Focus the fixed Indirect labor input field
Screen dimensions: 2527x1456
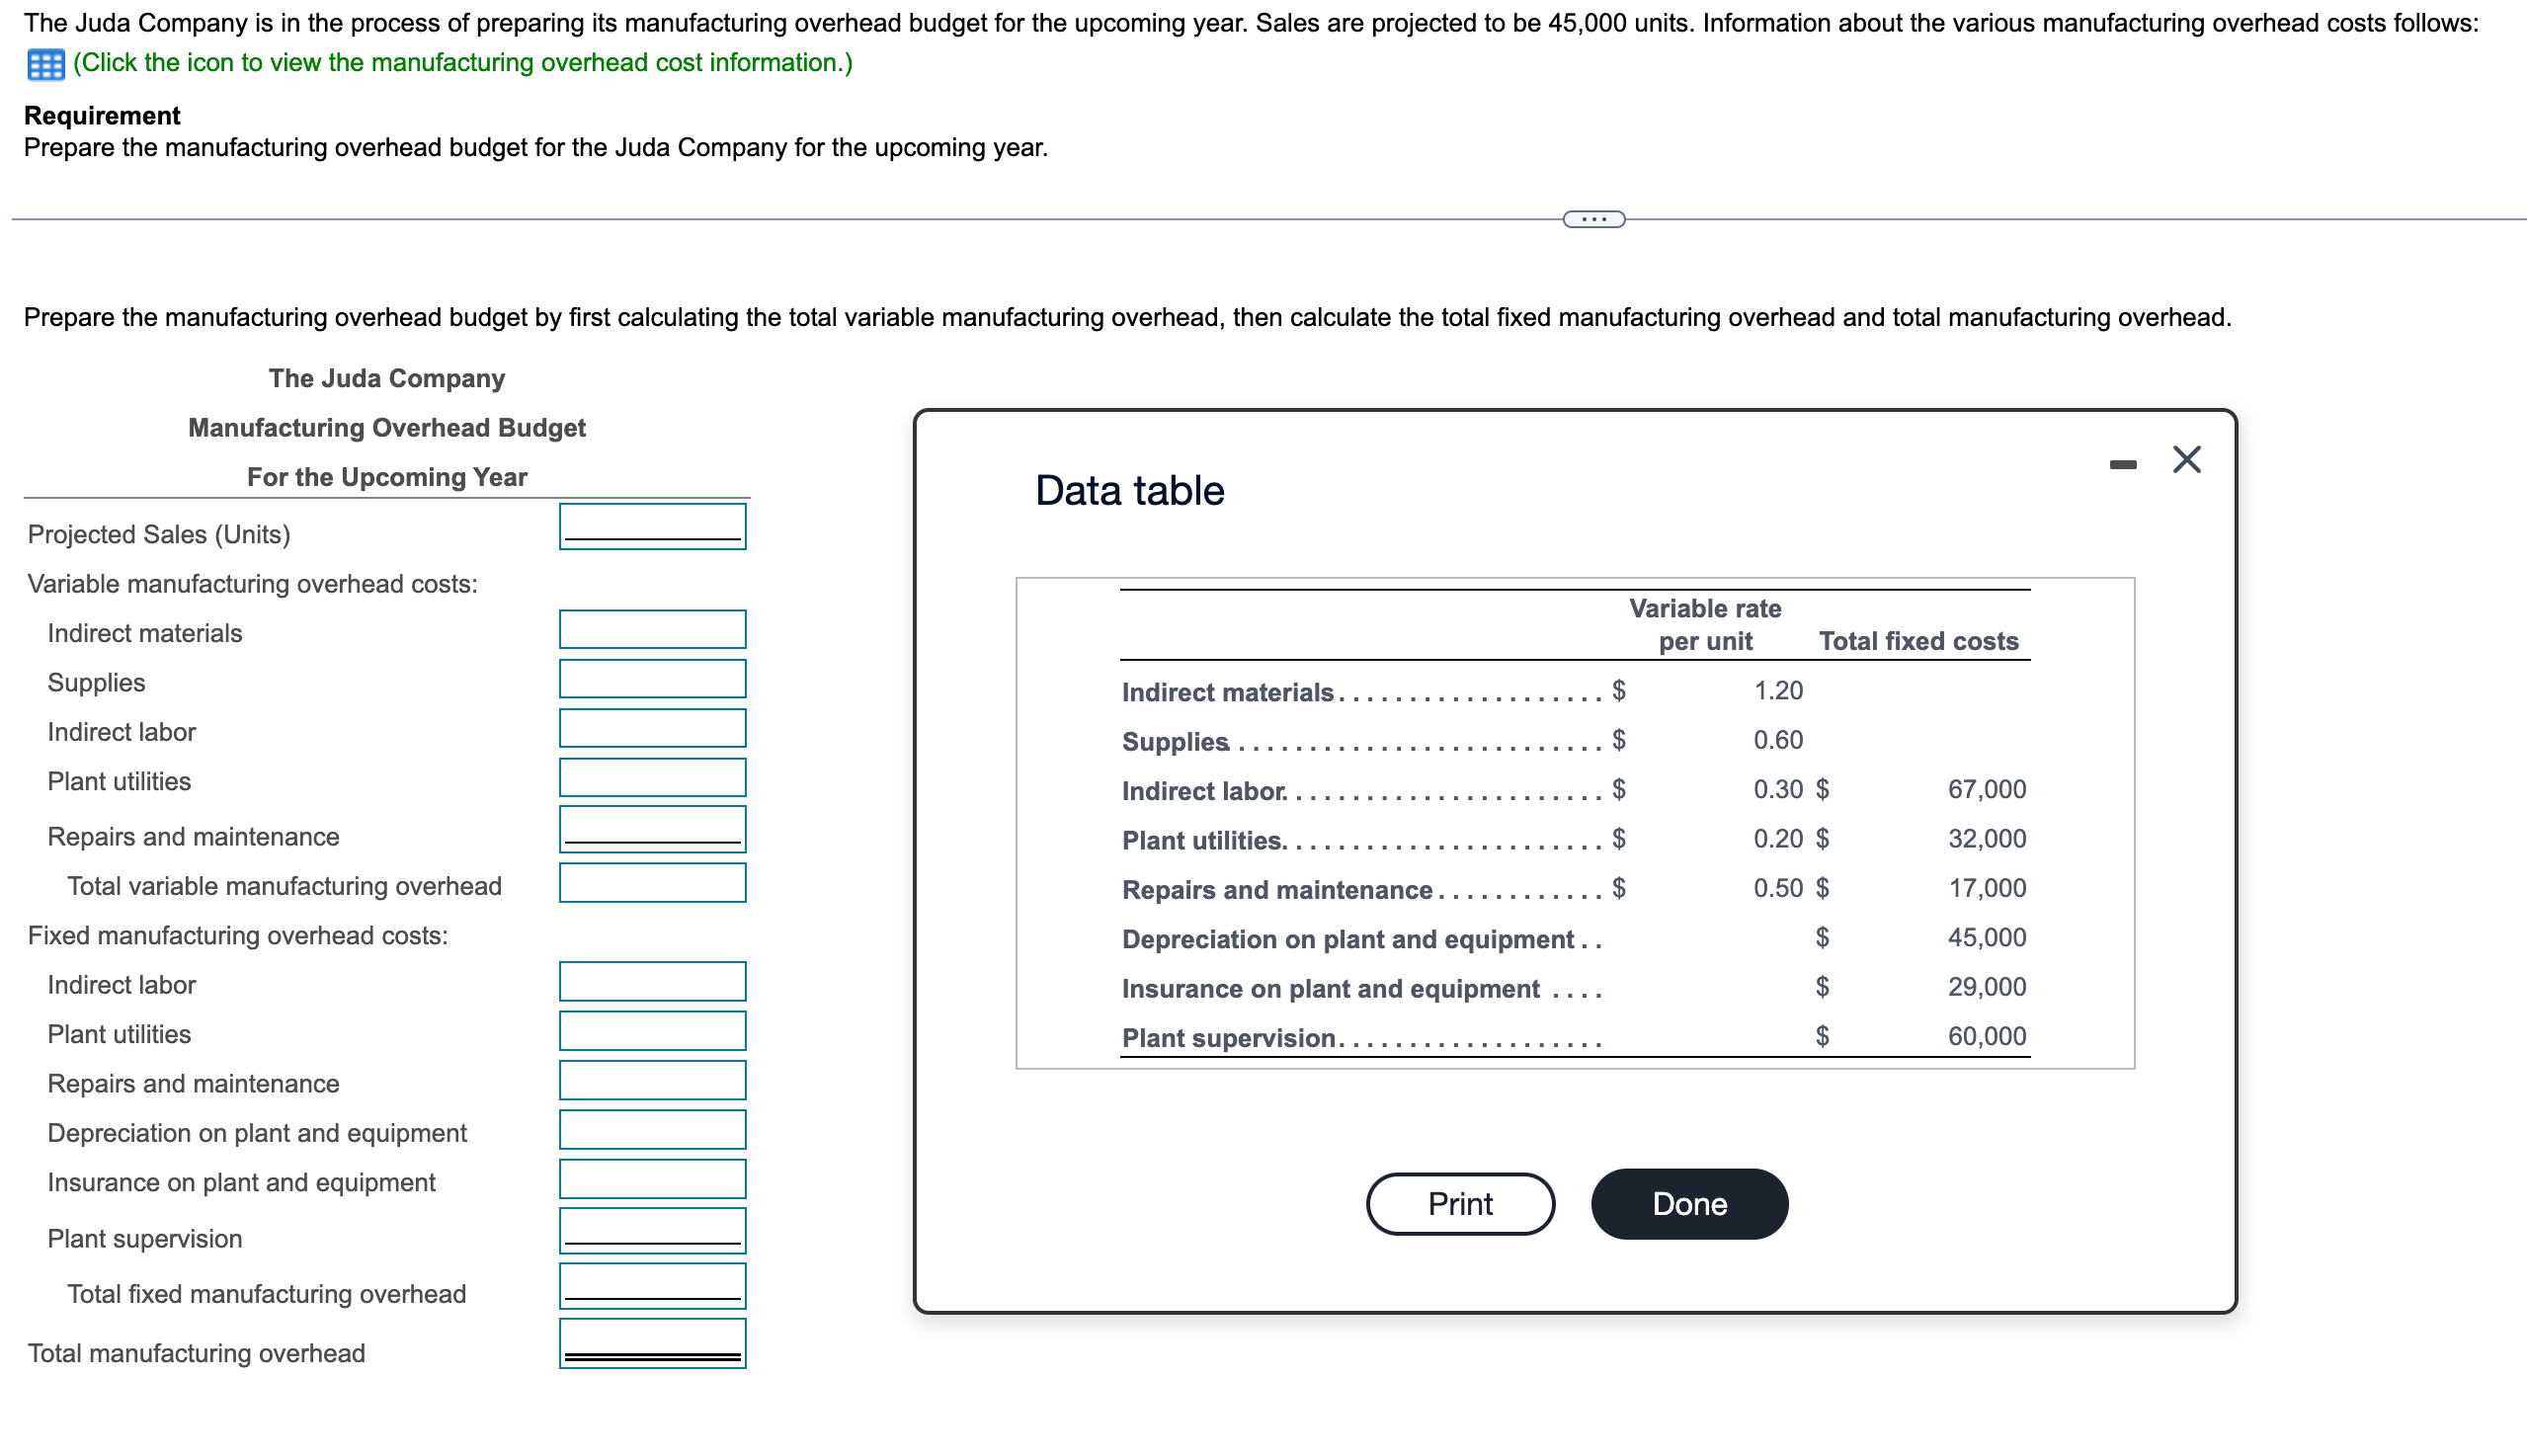tap(652, 981)
